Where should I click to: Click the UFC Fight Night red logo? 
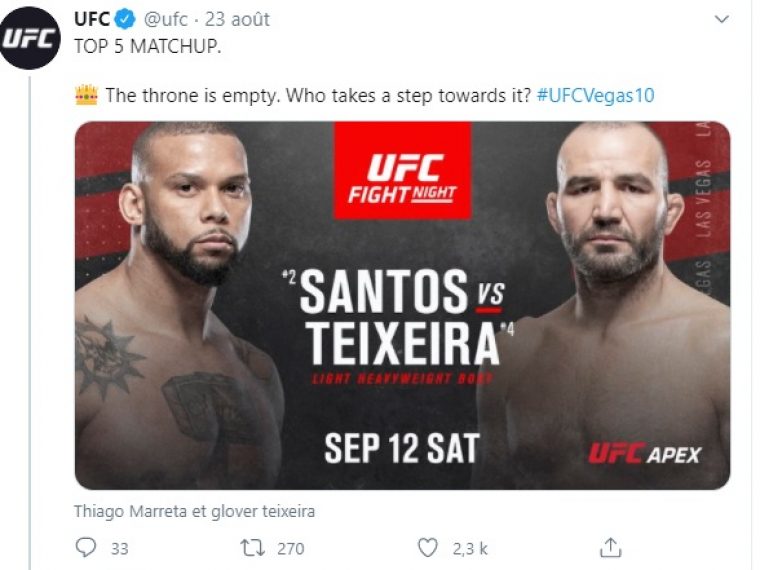point(402,171)
